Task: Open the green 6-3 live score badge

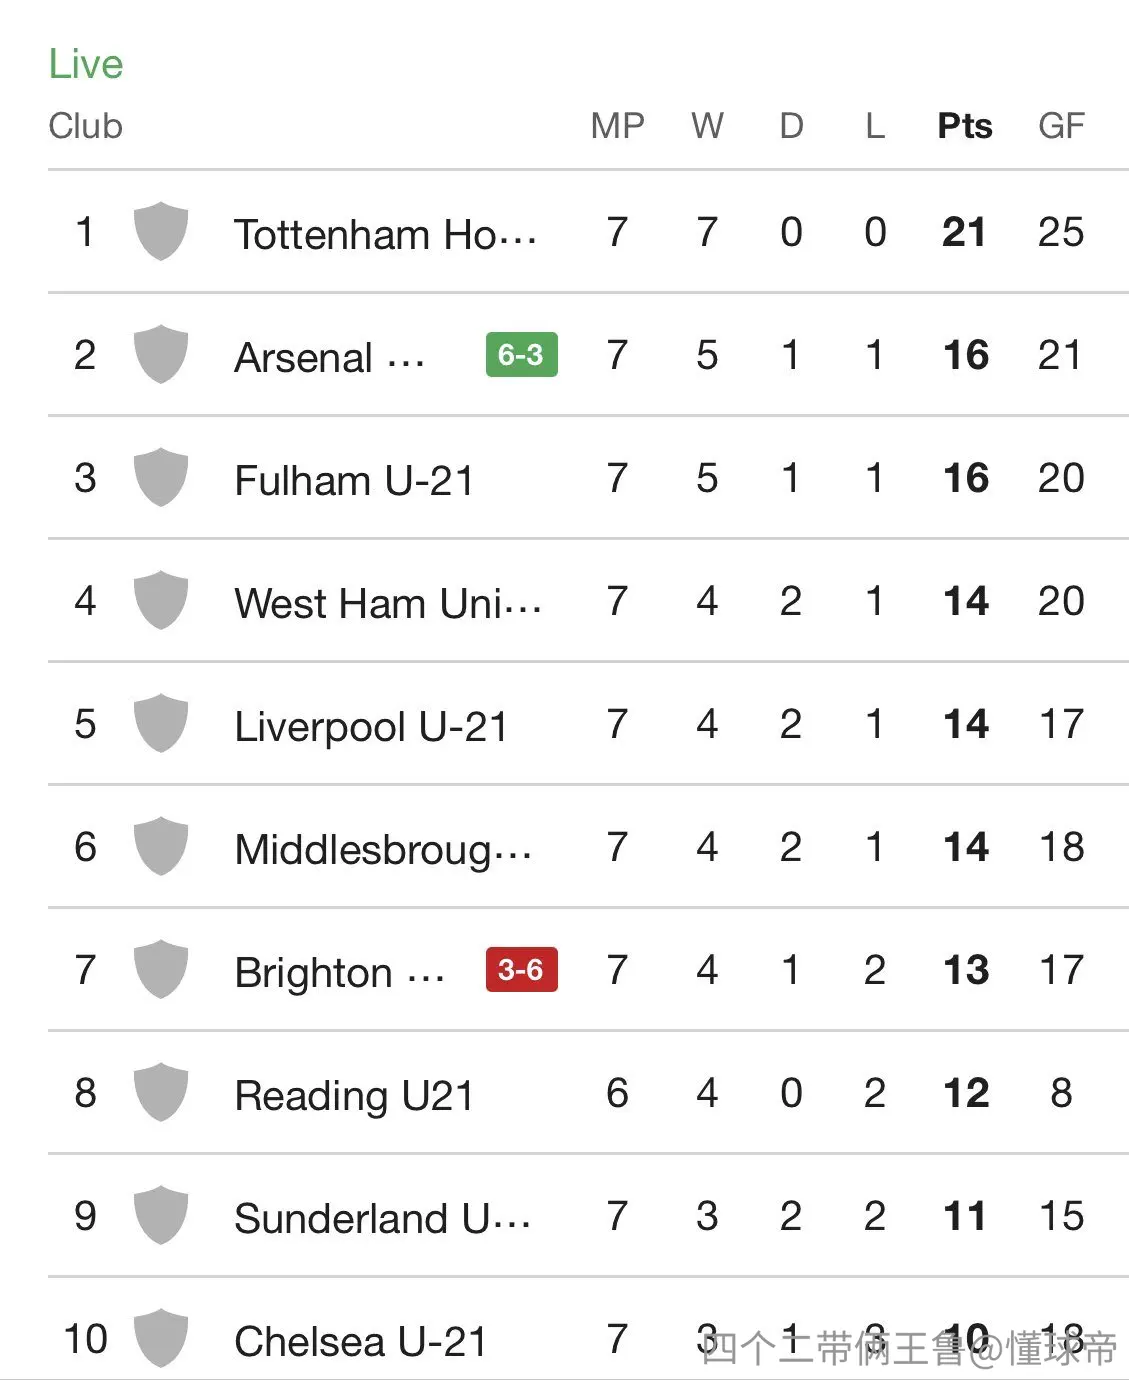Action: 521,355
